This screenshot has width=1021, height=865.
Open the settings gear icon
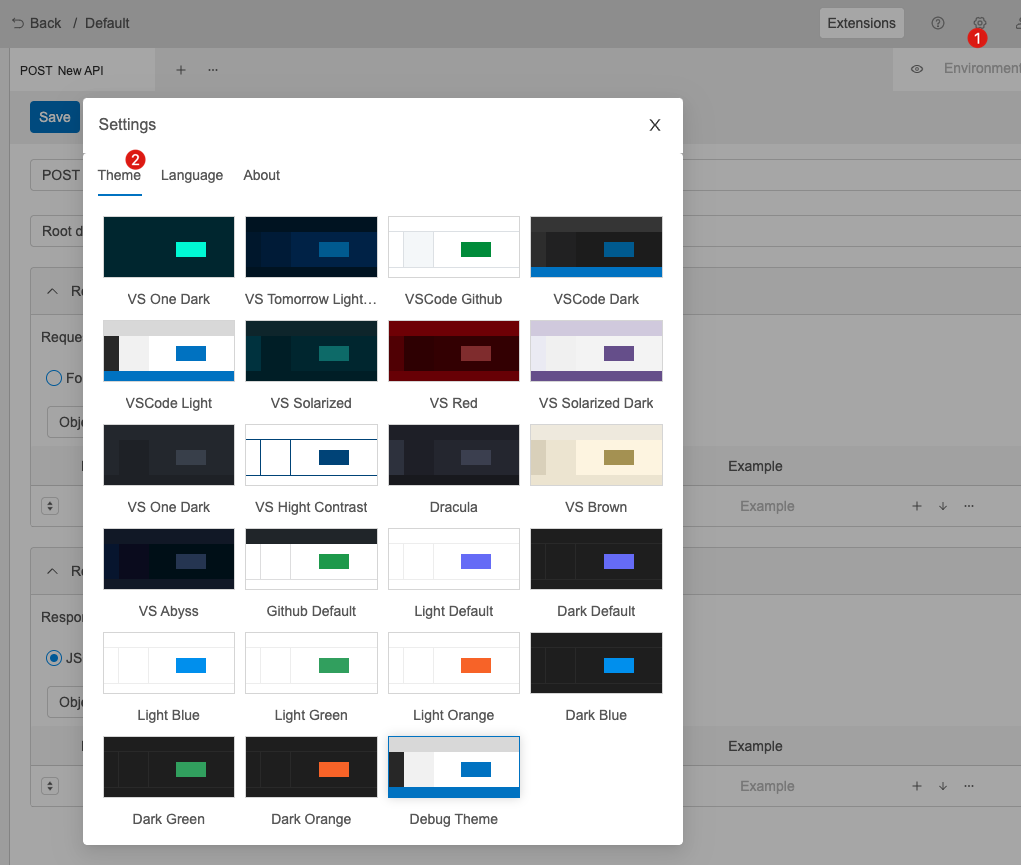(x=979, y=23)
